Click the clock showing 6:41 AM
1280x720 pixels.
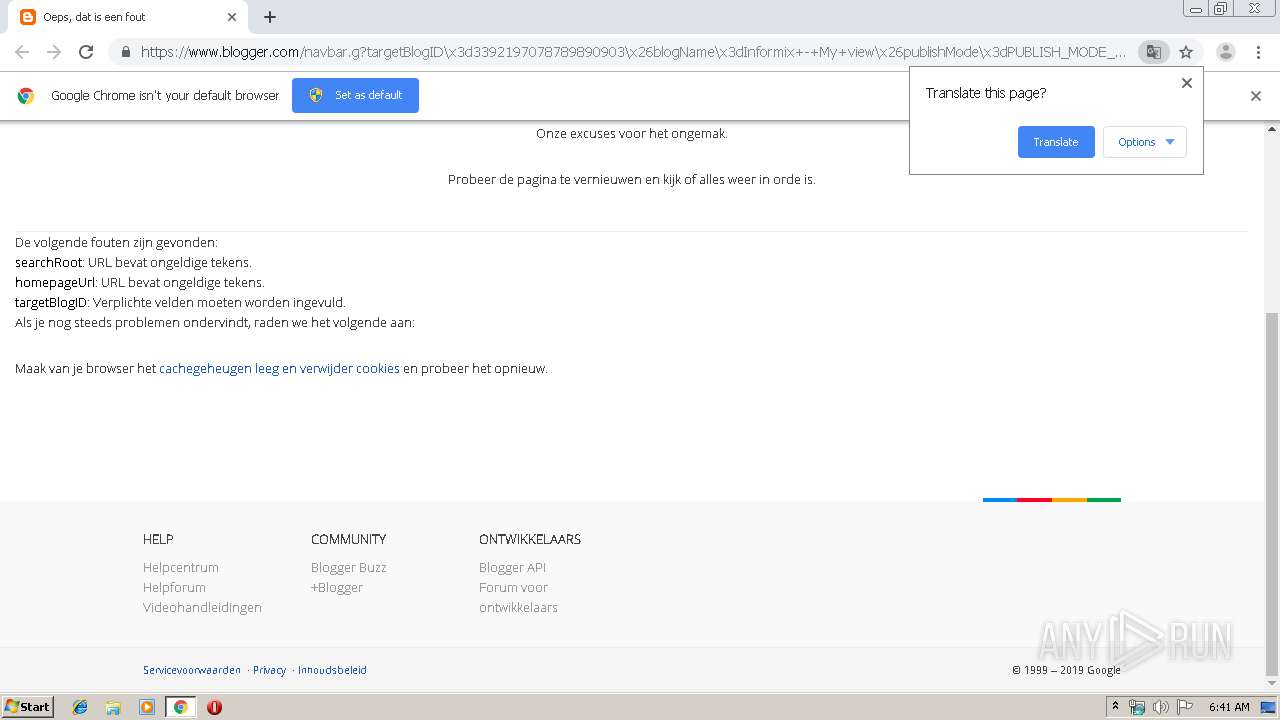pos(1229,707)
